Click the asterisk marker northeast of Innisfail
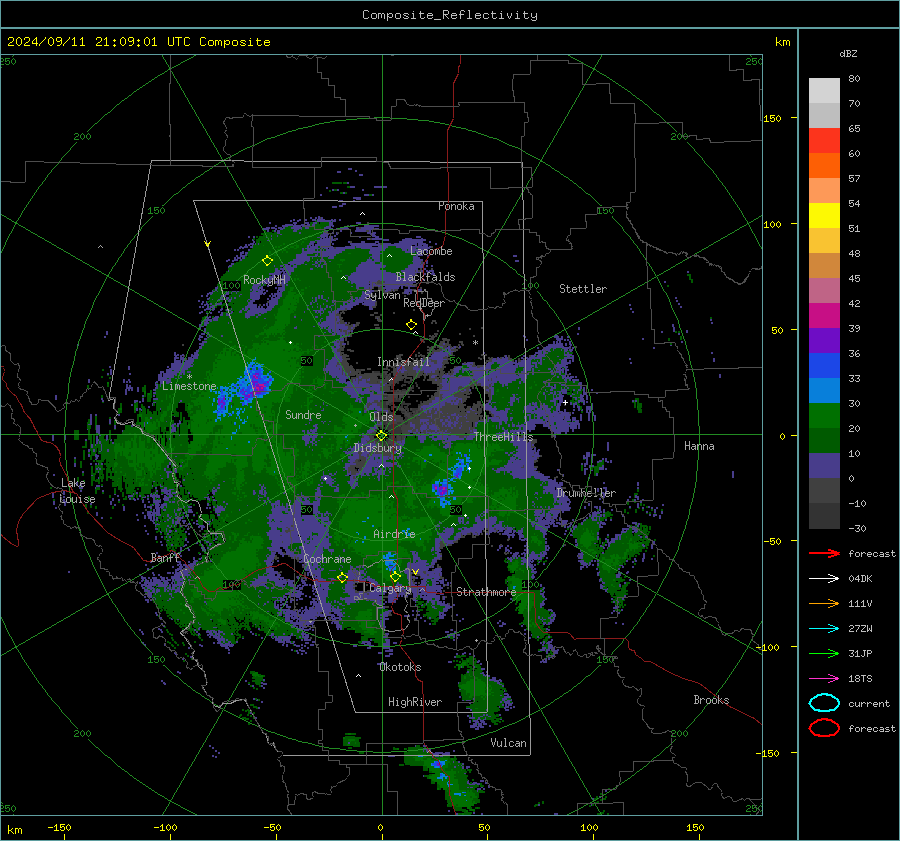The width and height of the screenshot is (900, 841). coord(475,343)
